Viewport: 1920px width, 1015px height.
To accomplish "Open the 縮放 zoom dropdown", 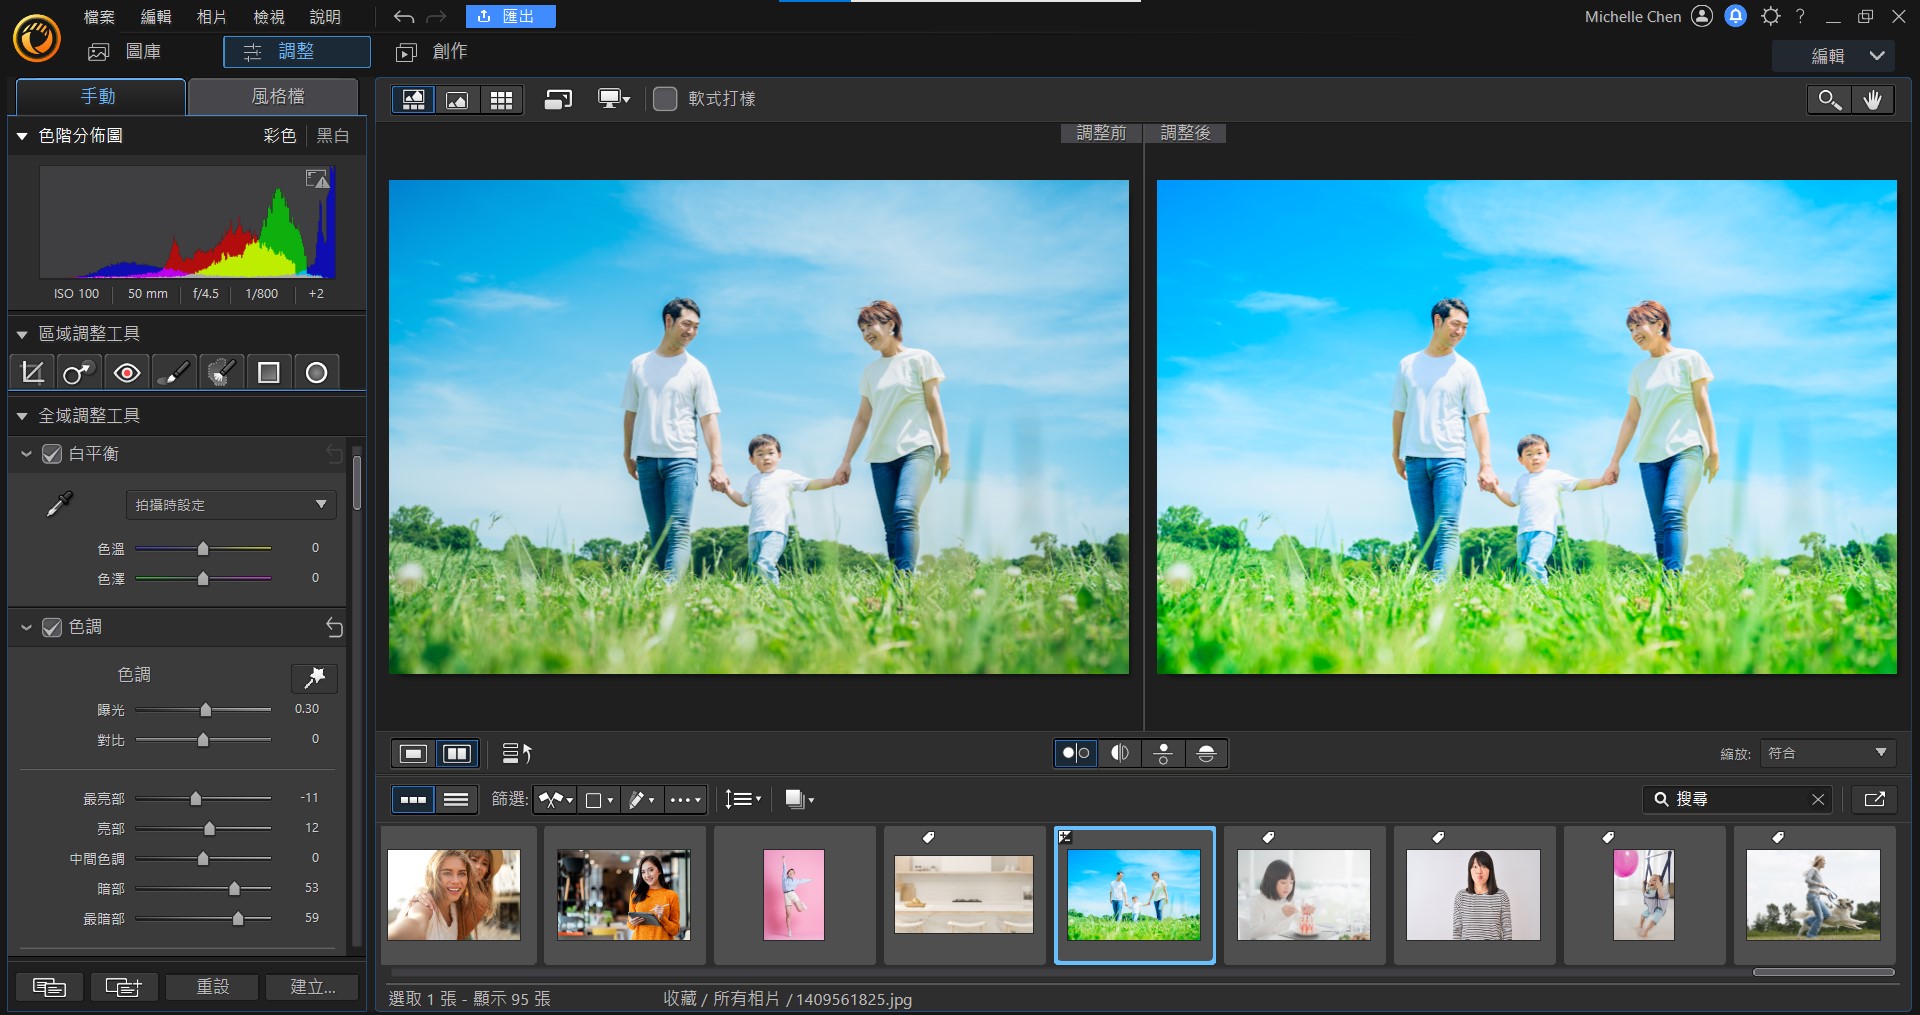I will point(1826,753).
